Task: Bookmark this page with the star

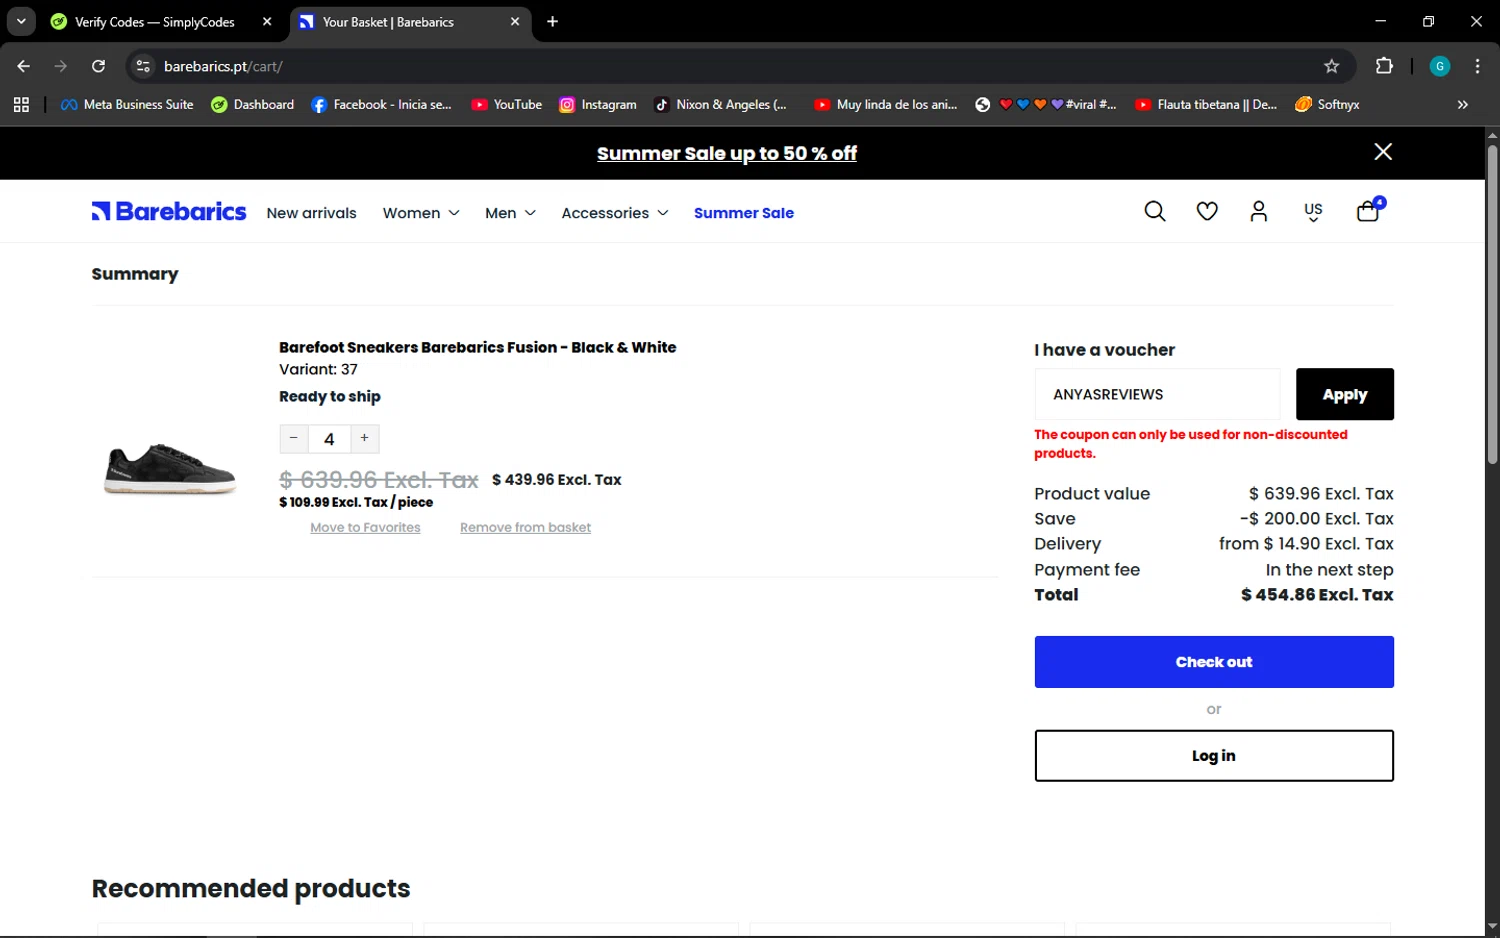Action: tap(1331, 66)
